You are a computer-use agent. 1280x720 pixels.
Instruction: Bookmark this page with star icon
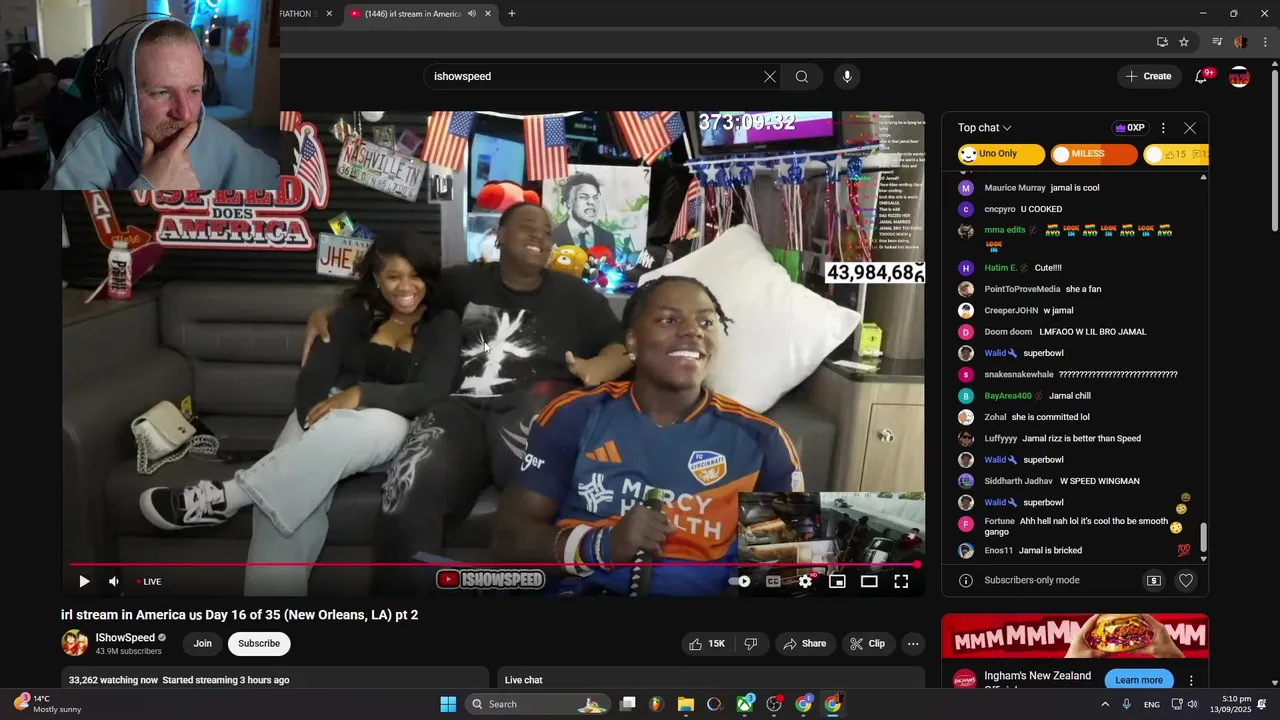(1184, 42)
